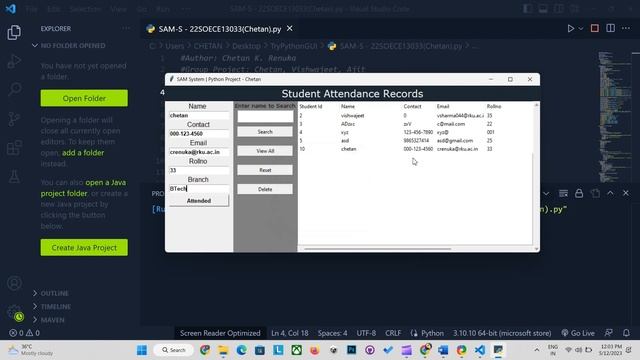
Task: Click errors and warnings status indicator
Action: tap(24, 333)
